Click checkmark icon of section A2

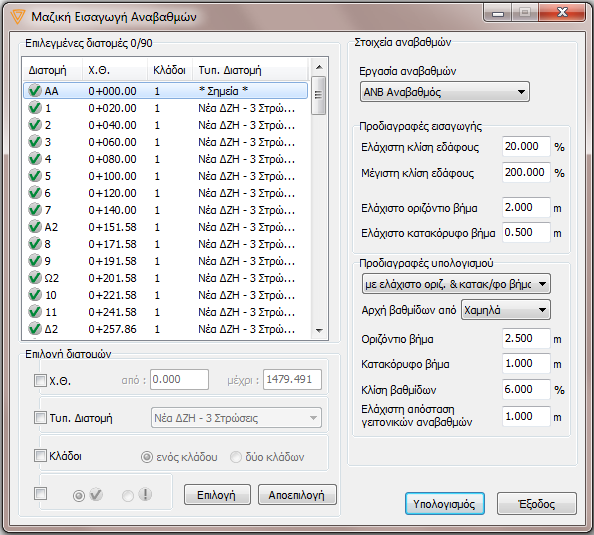coord(35,227)
